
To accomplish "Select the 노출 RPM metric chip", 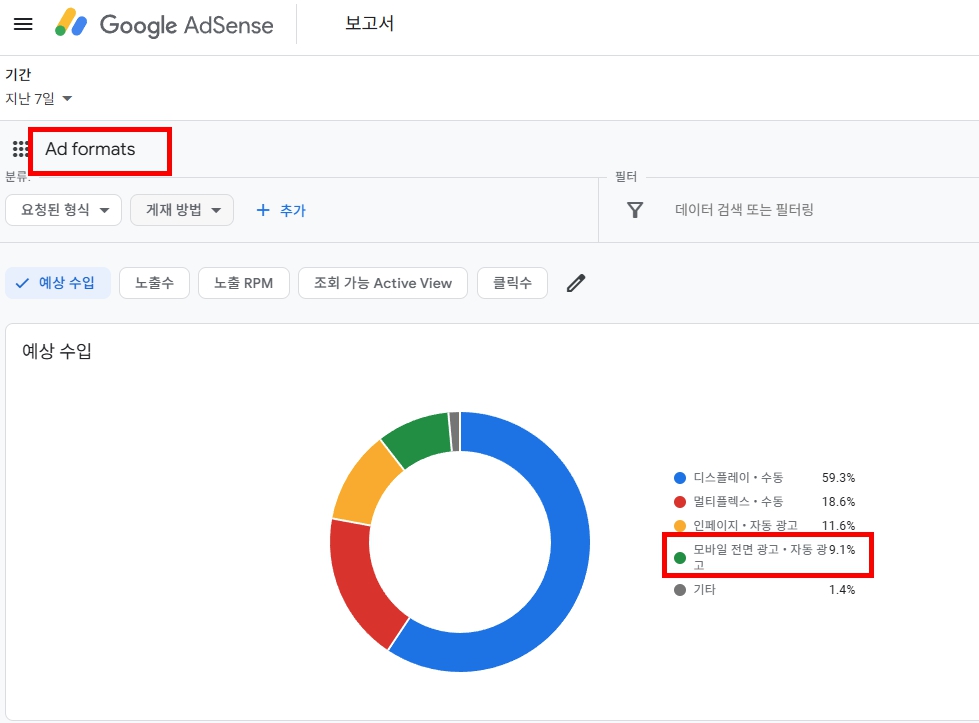I will coord(244,283).
